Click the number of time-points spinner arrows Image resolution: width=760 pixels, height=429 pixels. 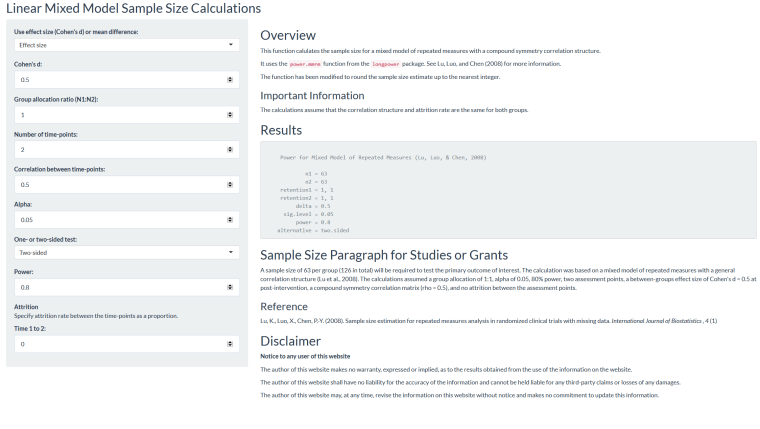231,149
